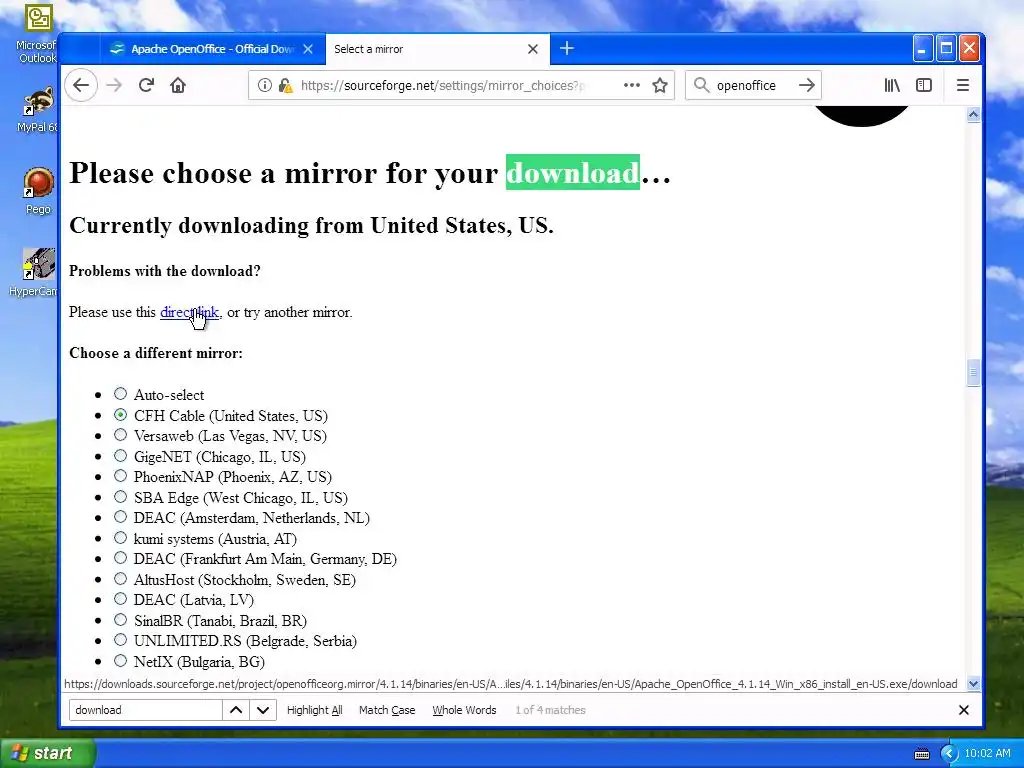Open the hamburger application menu
1024x768 pixels.
coord(963,85)
